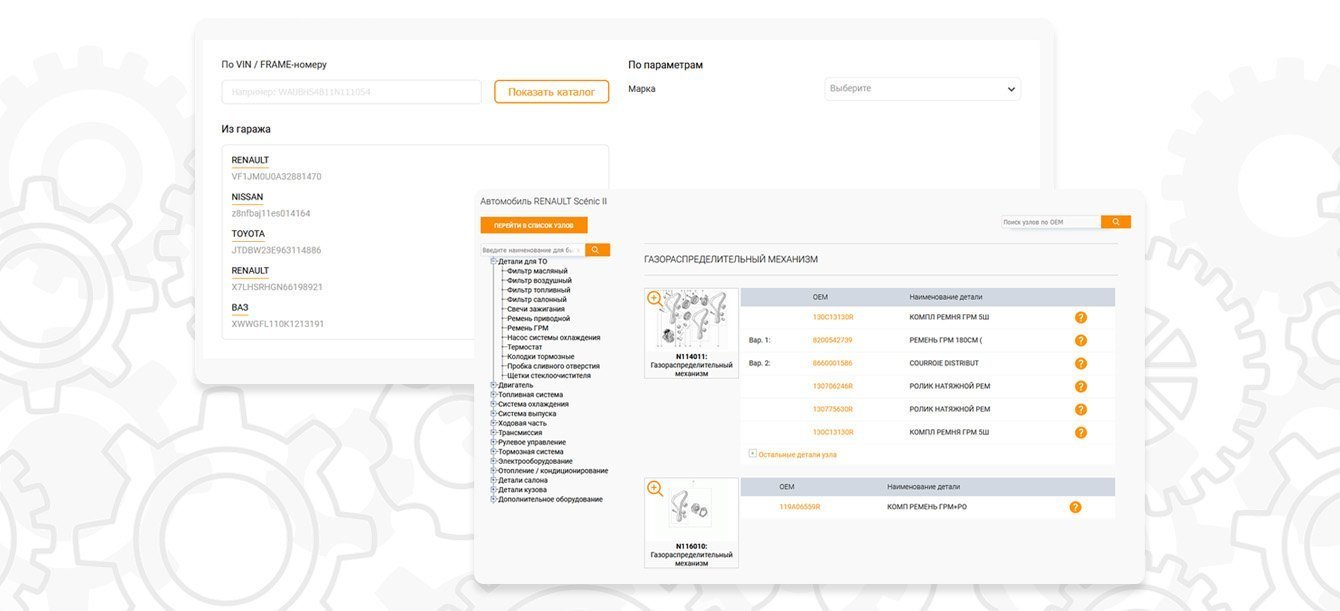This screenshot has width=1340, height=611.
Task: Select garage car RENAULT X7LHSRHGN66198921
Action: [277, 278]
